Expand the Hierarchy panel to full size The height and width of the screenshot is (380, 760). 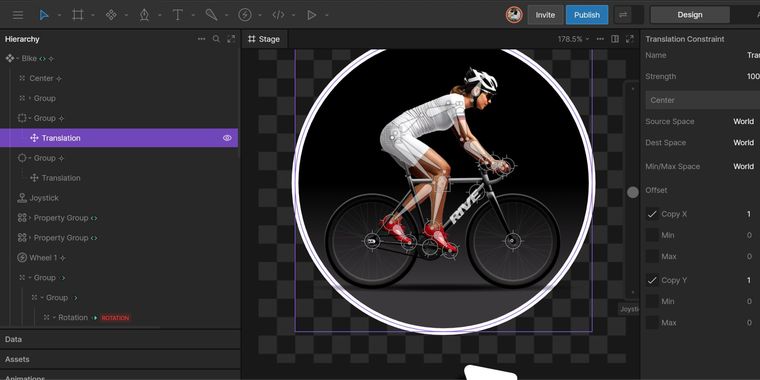(231, 39)
